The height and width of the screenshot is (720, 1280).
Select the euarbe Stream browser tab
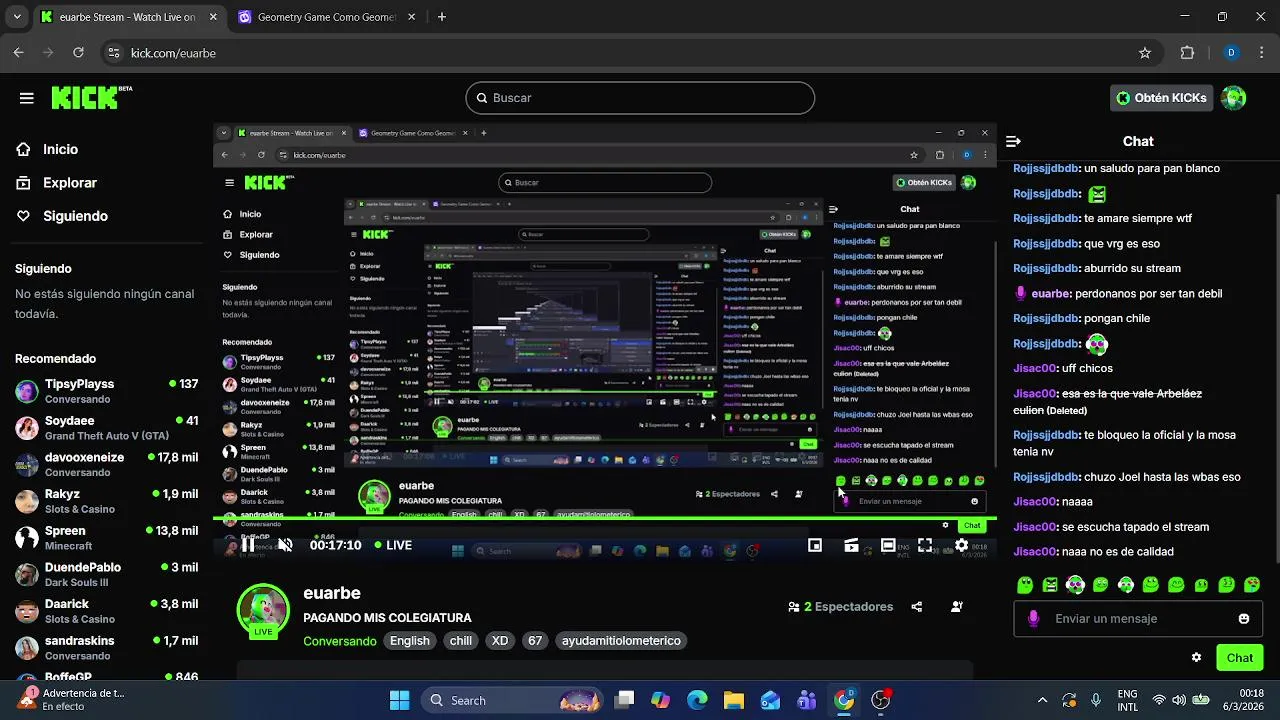[x=130, y=17]
